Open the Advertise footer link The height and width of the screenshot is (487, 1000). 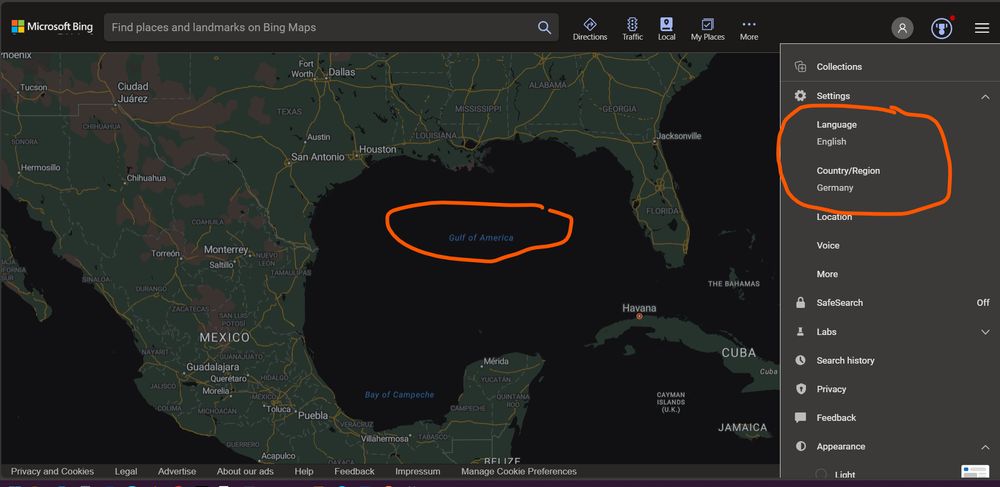coord(177,472)
